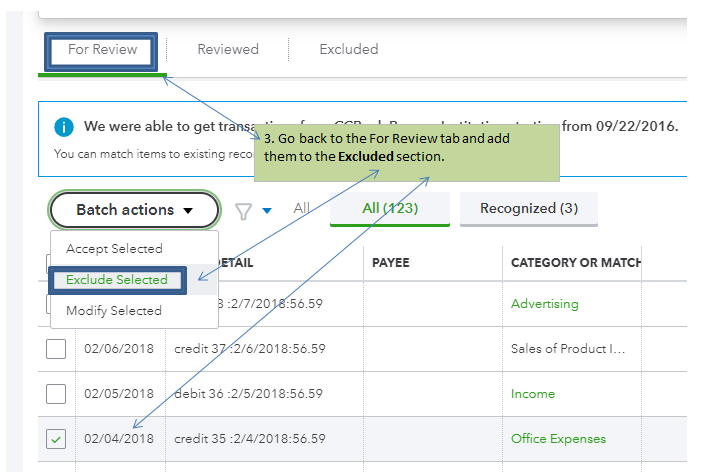Sort by the Payee column header
The height and width of the screenshot is (474, 722).
(x=391, y=263)
